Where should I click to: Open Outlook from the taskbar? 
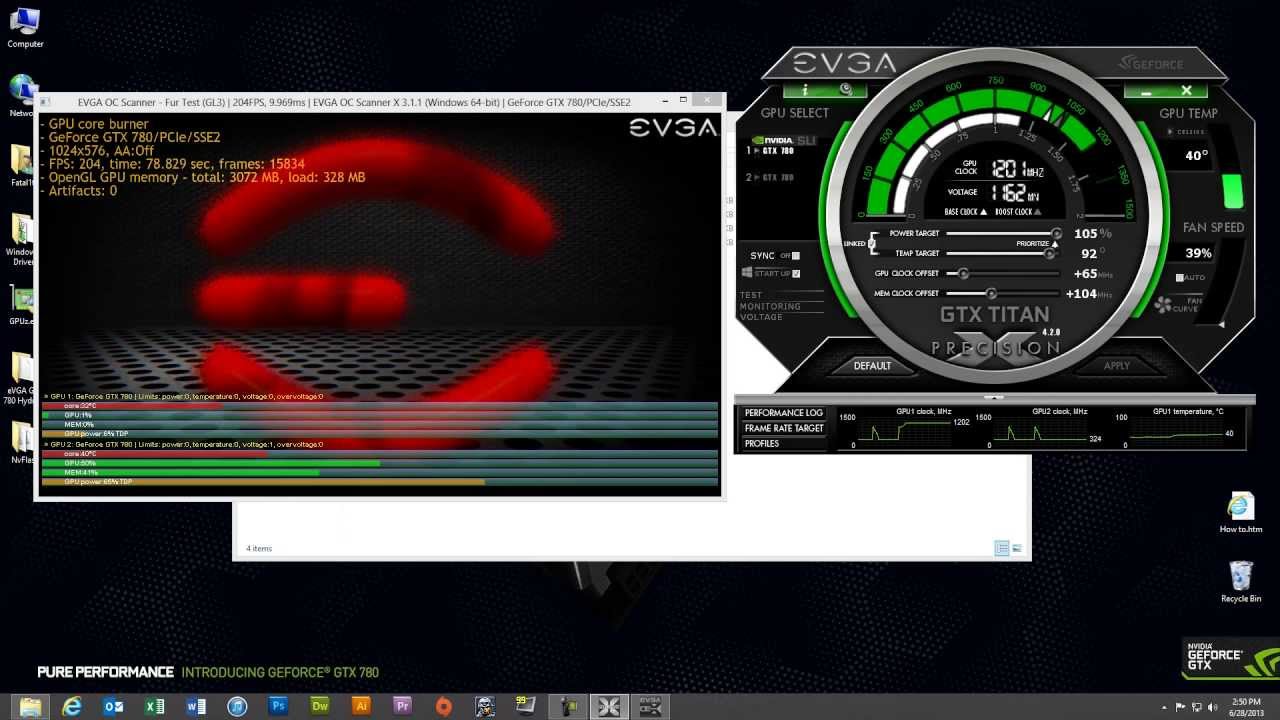click(x=113, y=706)
